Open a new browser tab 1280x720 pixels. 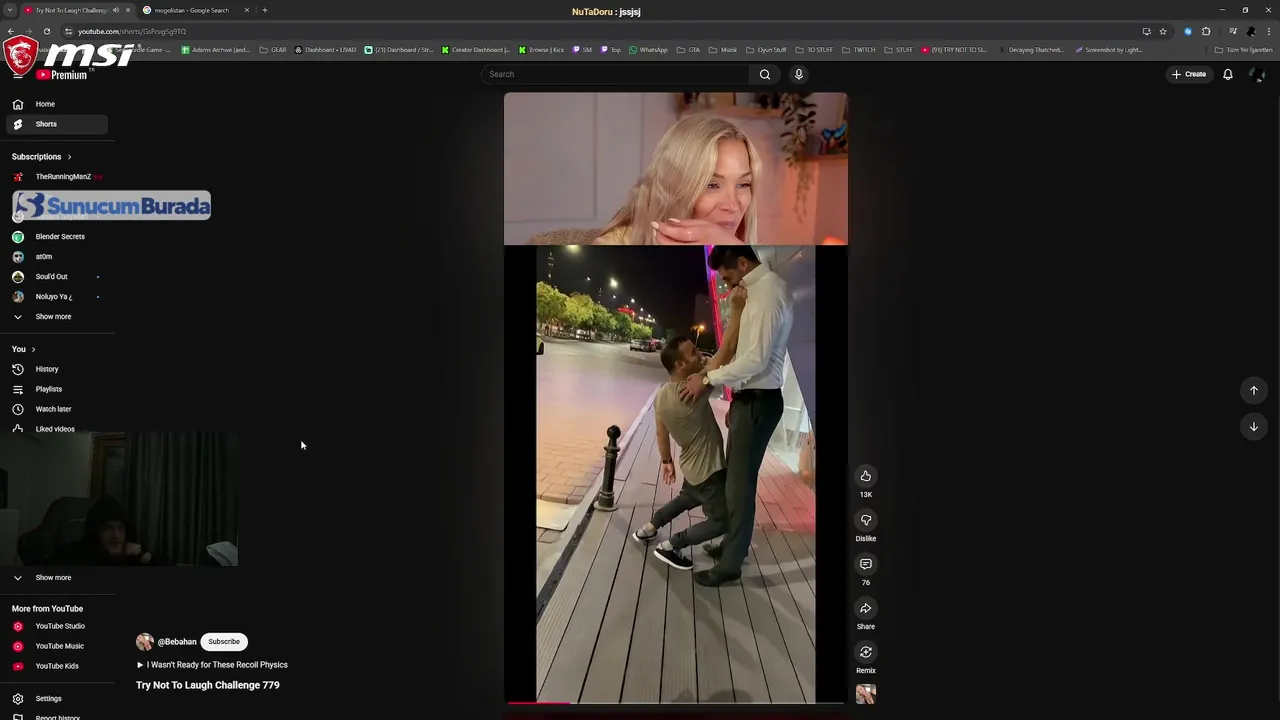264,10
